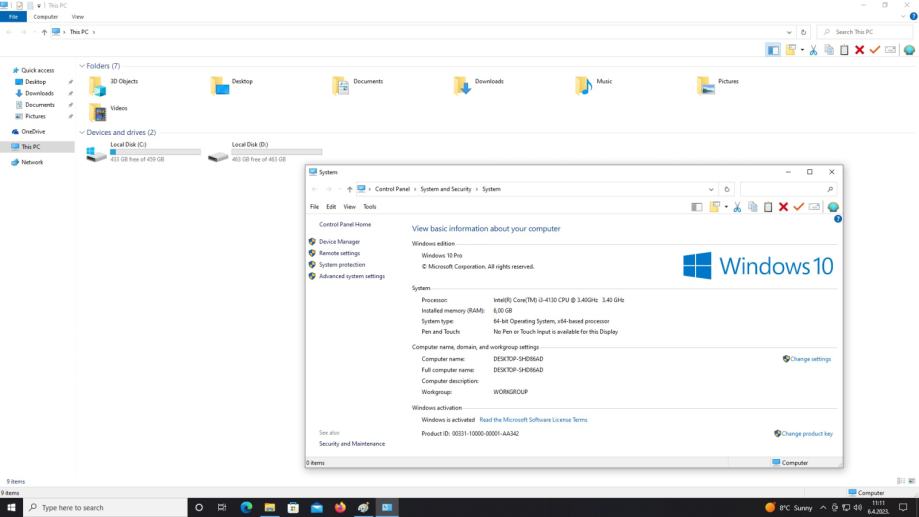919x517 pixels.
Task: Click red Delete X in This PC toolbar
Action: point(859,50)
